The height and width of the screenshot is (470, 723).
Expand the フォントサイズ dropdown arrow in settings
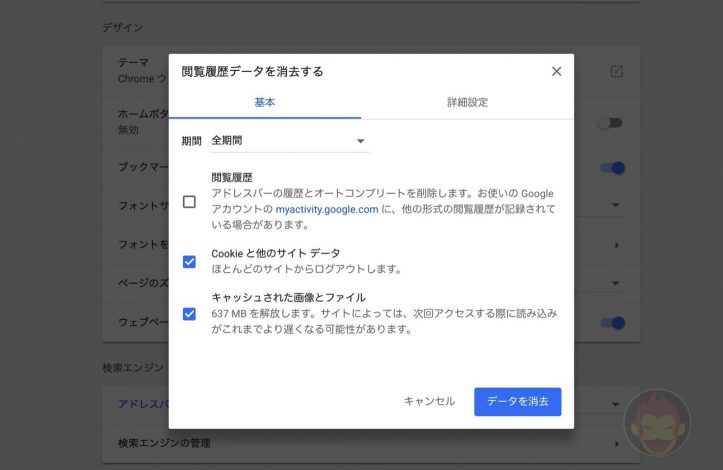(616, 205)
